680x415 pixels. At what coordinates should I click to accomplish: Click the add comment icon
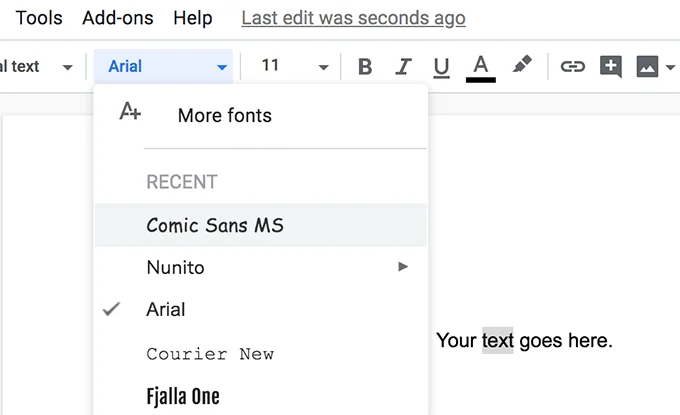[610, 67]
